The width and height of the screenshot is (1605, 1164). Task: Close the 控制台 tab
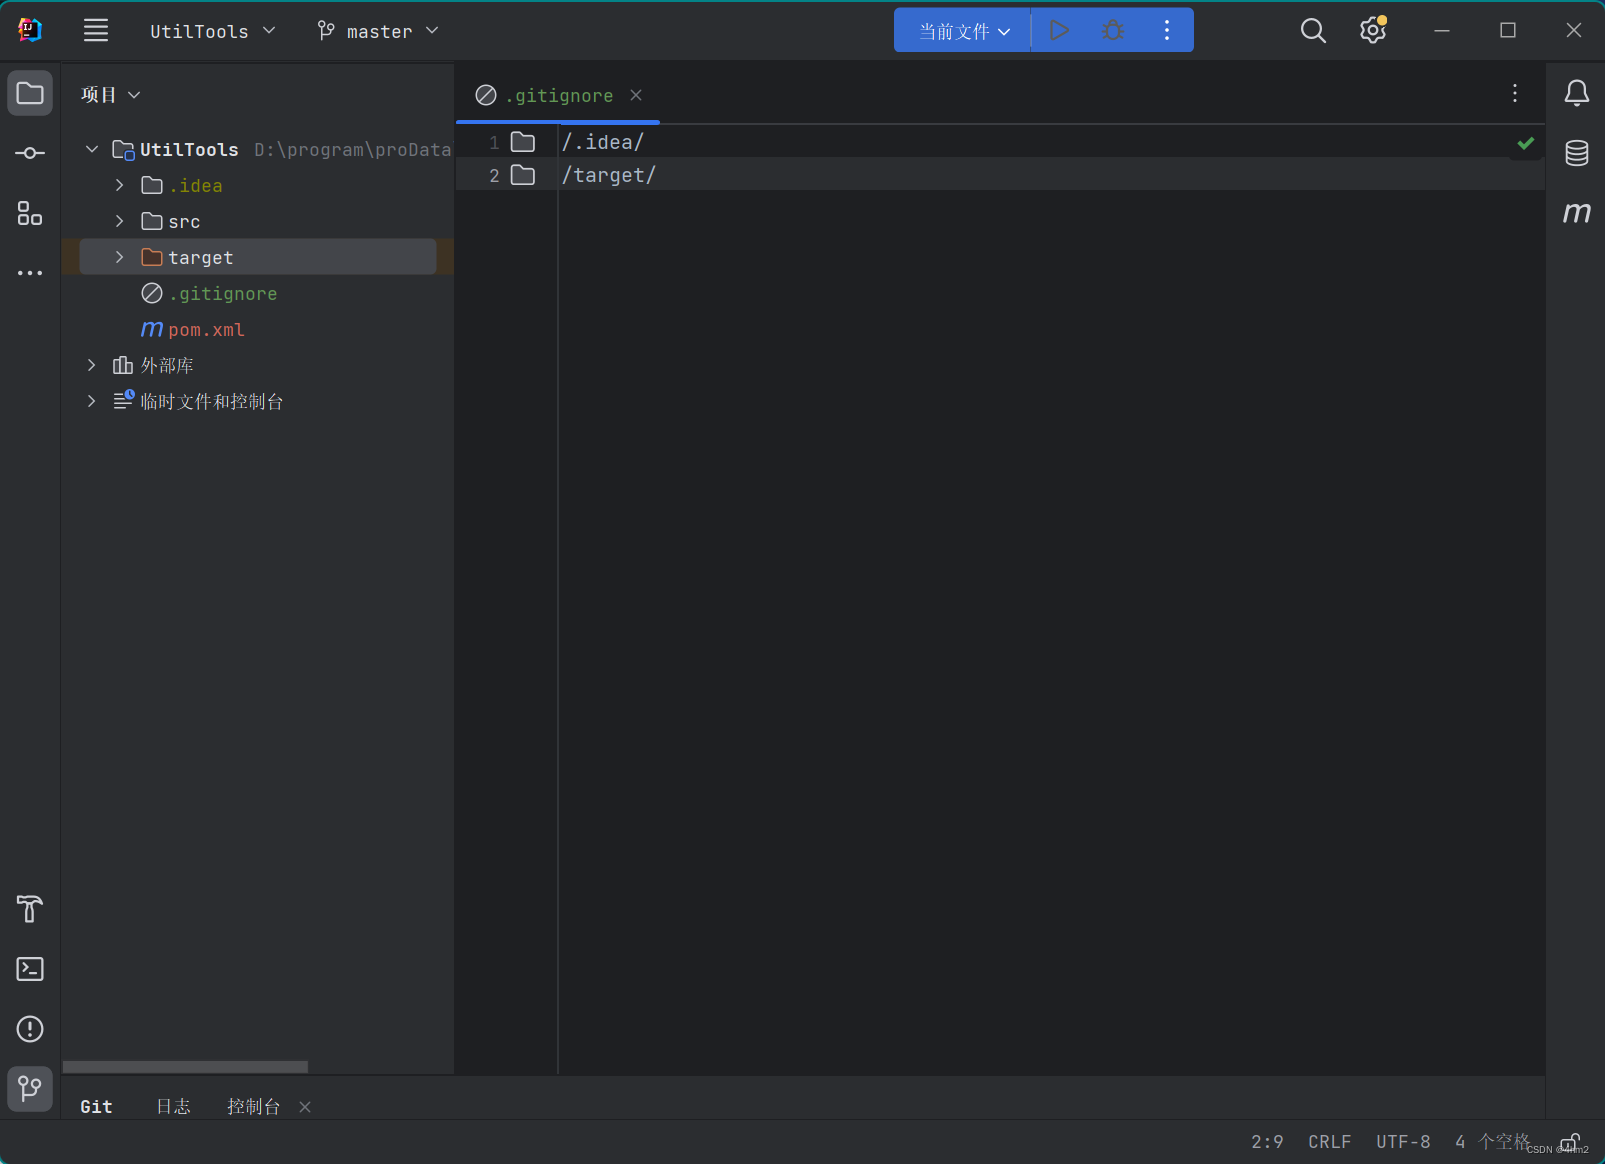point(305,1107)
